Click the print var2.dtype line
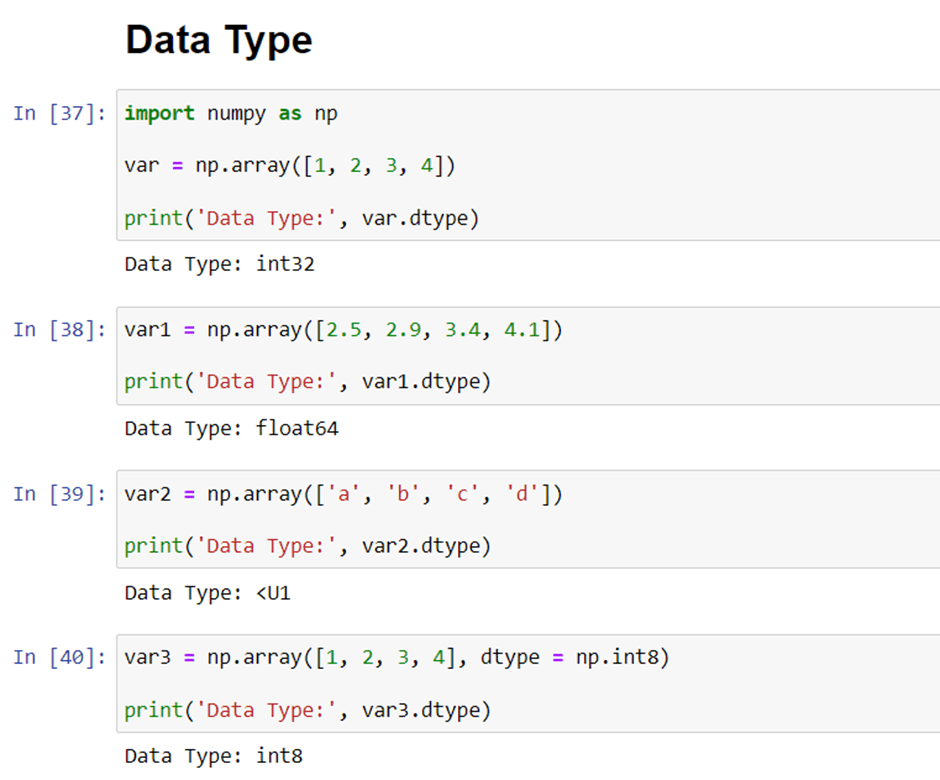 308,546
